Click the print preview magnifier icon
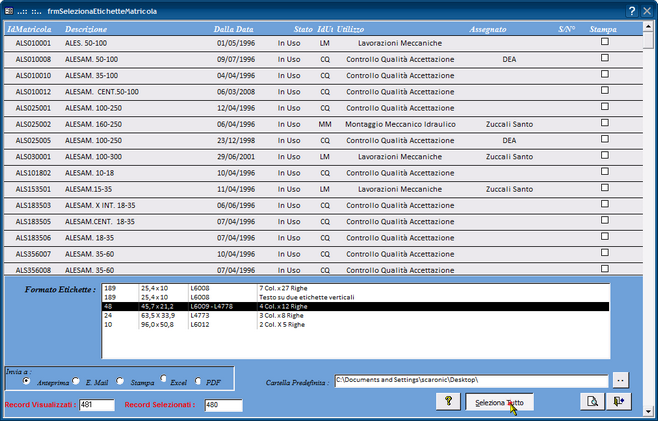The width and height of the screenshot is (658, 421). click(x=593, y=402)
